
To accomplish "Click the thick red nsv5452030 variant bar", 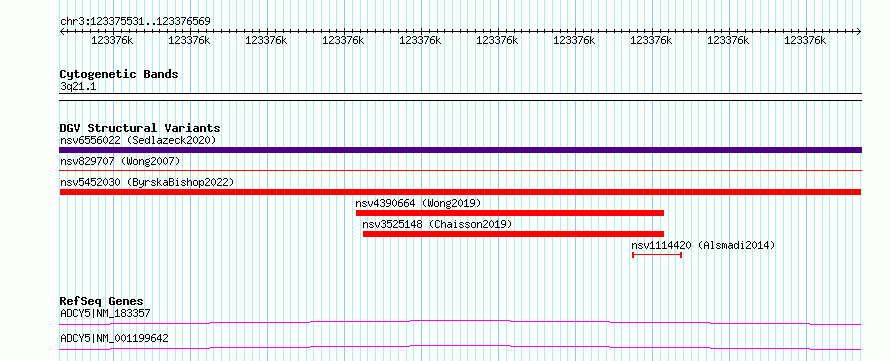I will pos(460,192).
